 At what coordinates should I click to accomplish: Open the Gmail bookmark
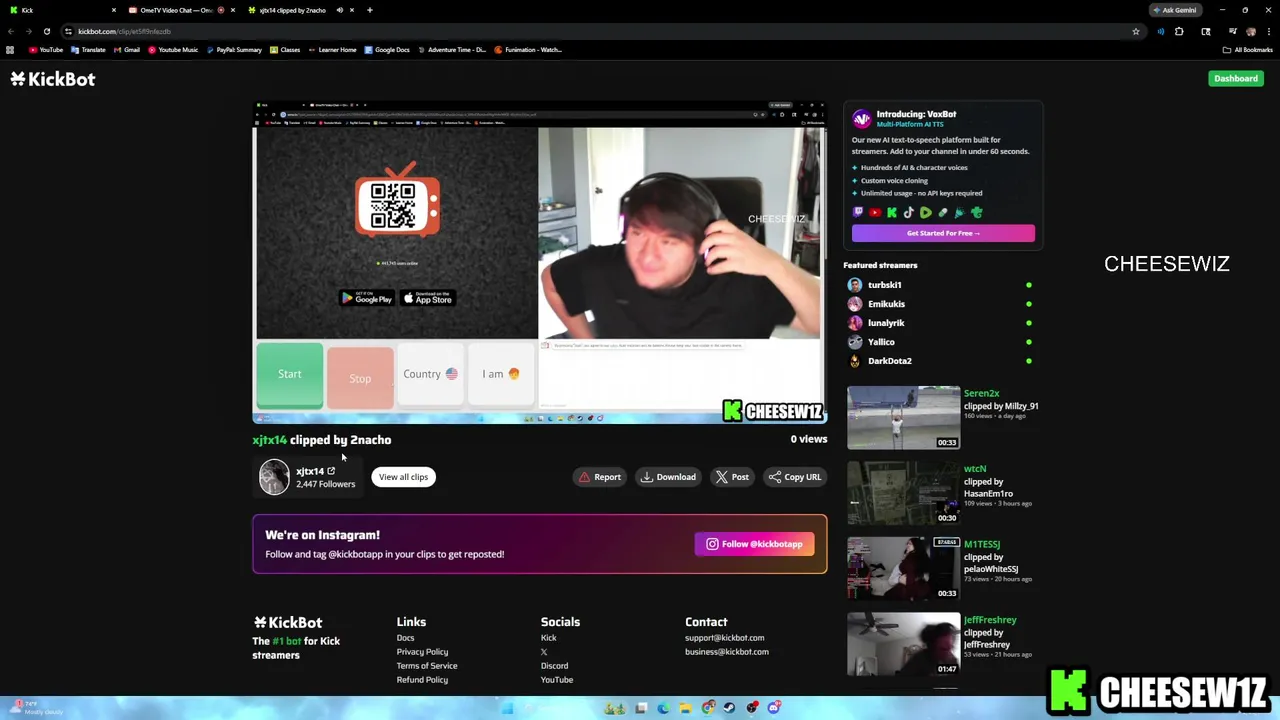click(126, 49)
